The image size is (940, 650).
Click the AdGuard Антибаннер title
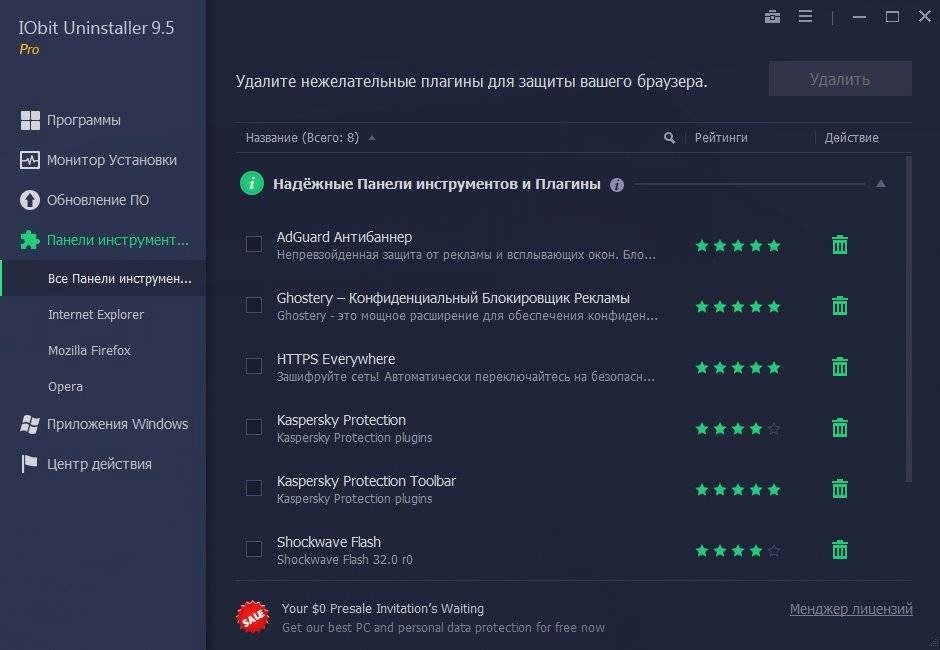click(344, 237)
